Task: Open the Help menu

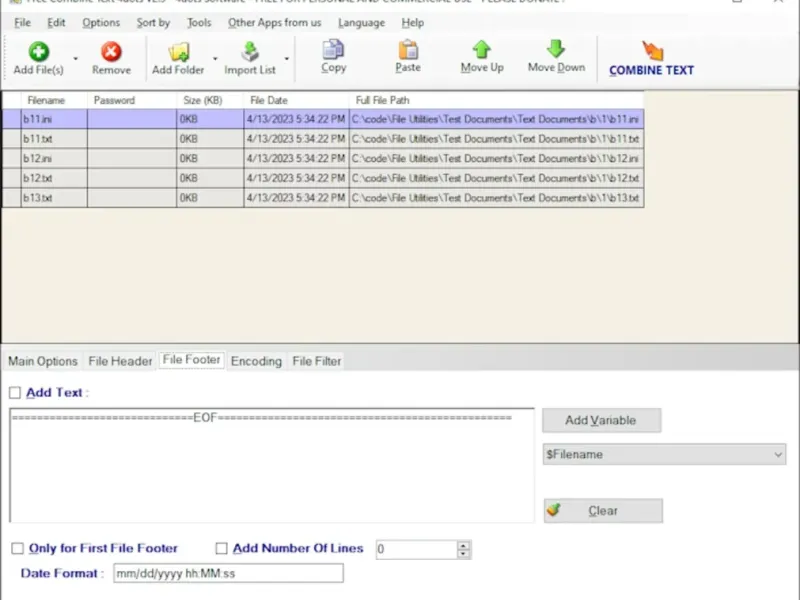Action: click(412, 22)
